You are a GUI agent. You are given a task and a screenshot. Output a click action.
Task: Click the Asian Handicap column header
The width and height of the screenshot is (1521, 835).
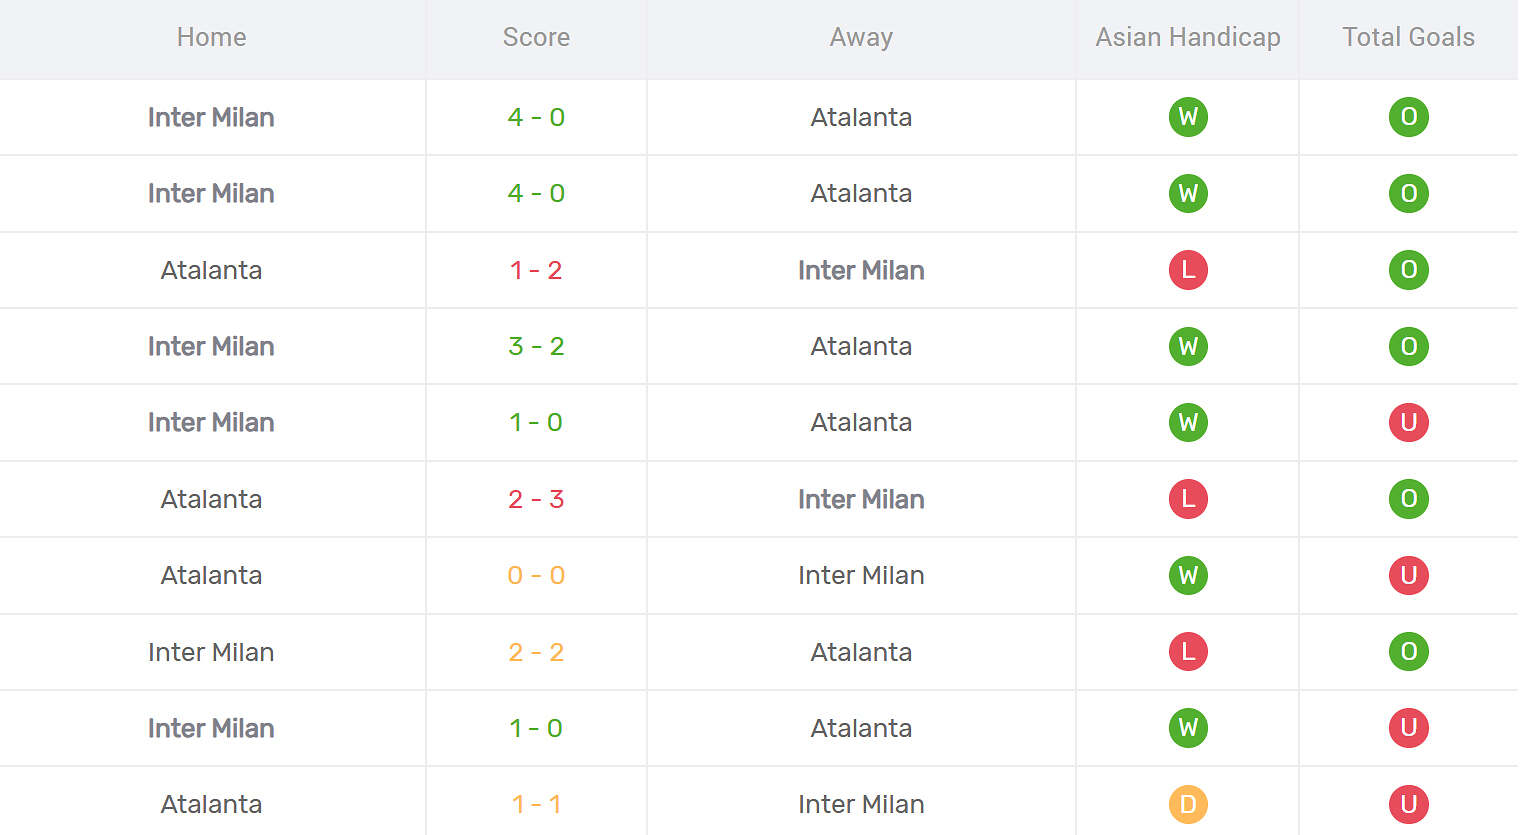coord(1188,37)
